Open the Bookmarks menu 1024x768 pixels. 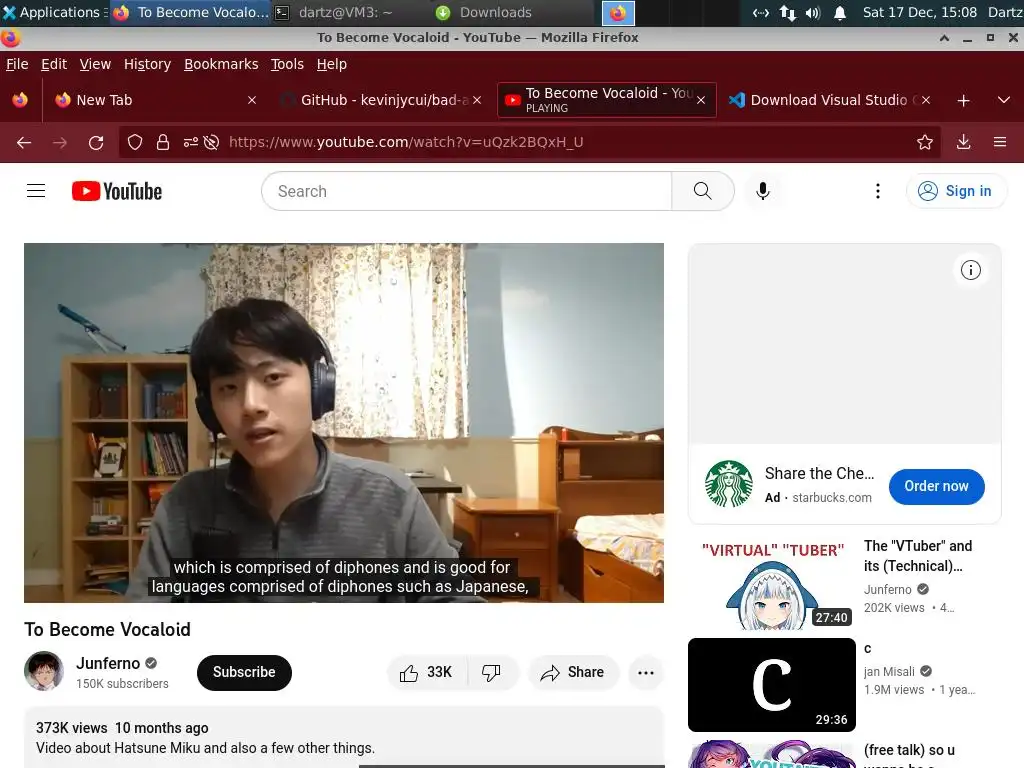point(221,64)
